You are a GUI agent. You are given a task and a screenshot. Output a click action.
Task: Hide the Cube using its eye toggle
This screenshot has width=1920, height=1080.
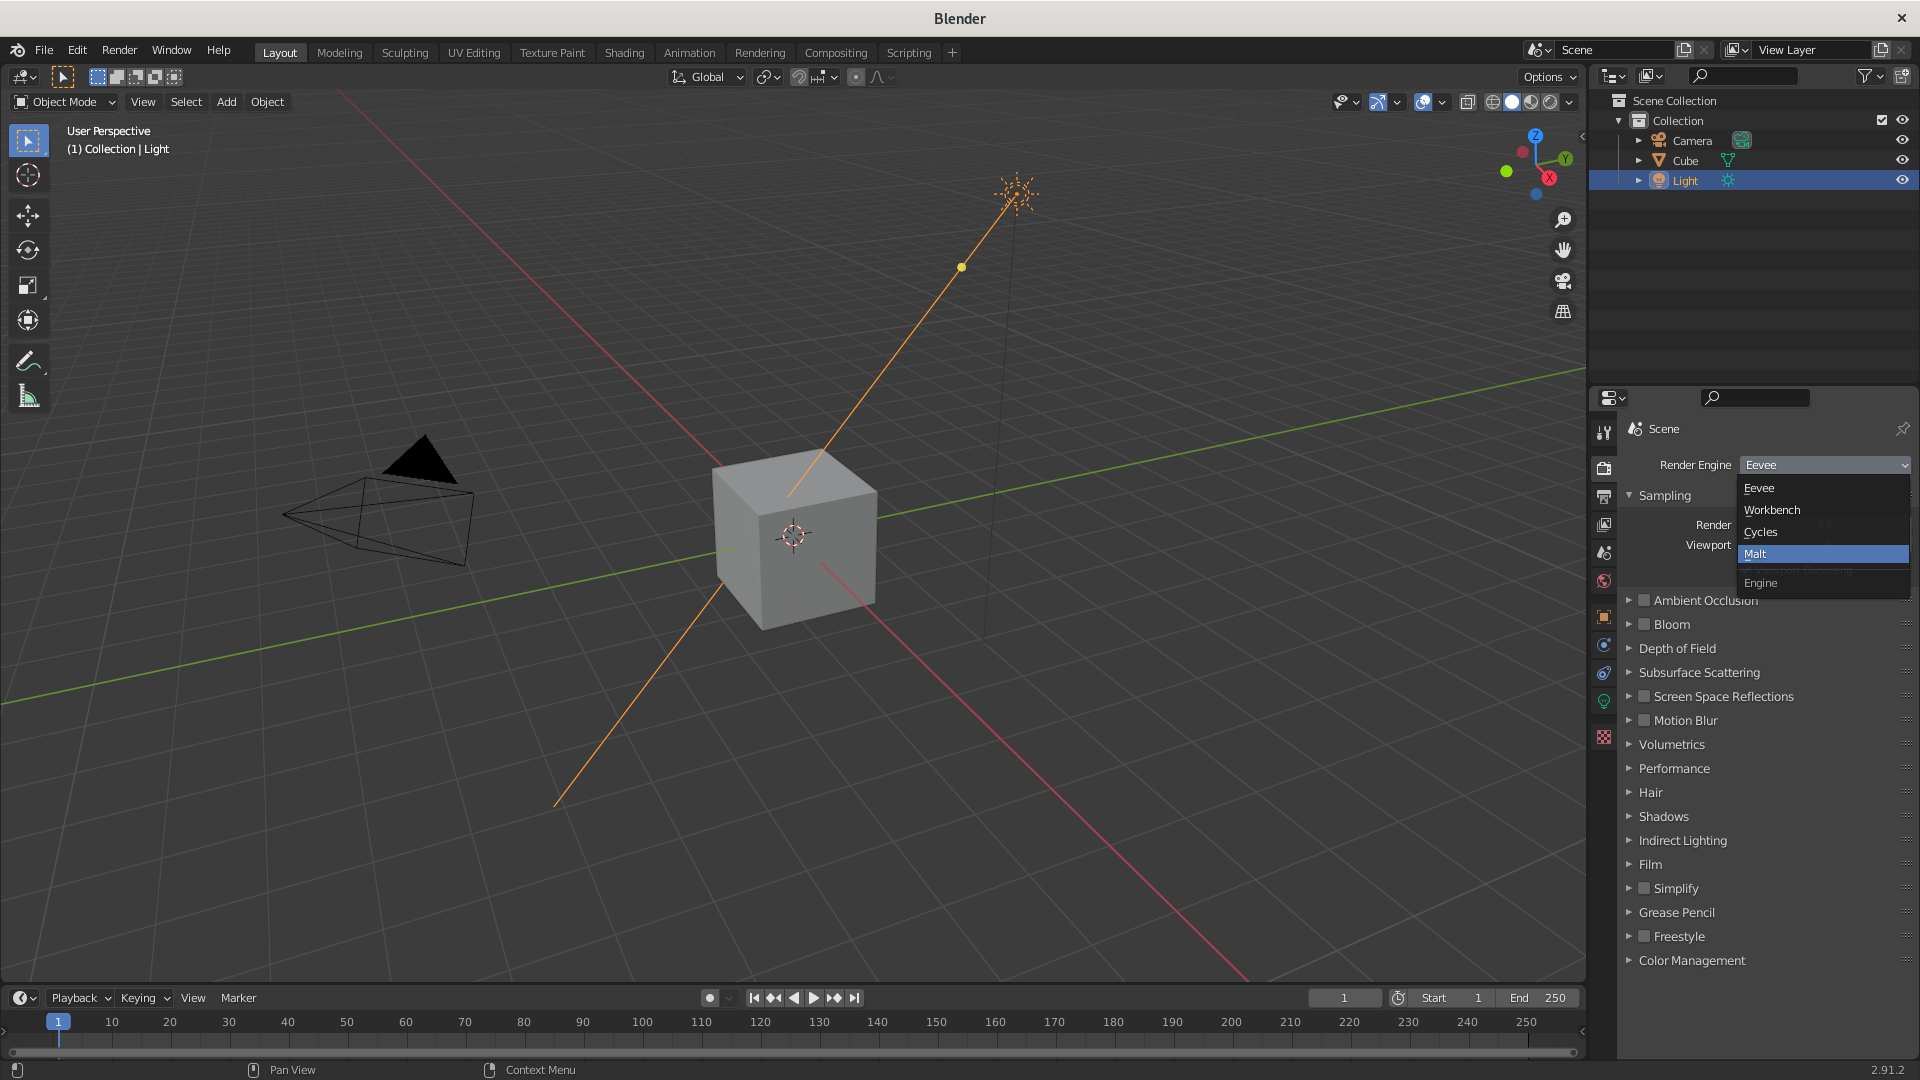pyautogui.click(x=1902, y=160)
